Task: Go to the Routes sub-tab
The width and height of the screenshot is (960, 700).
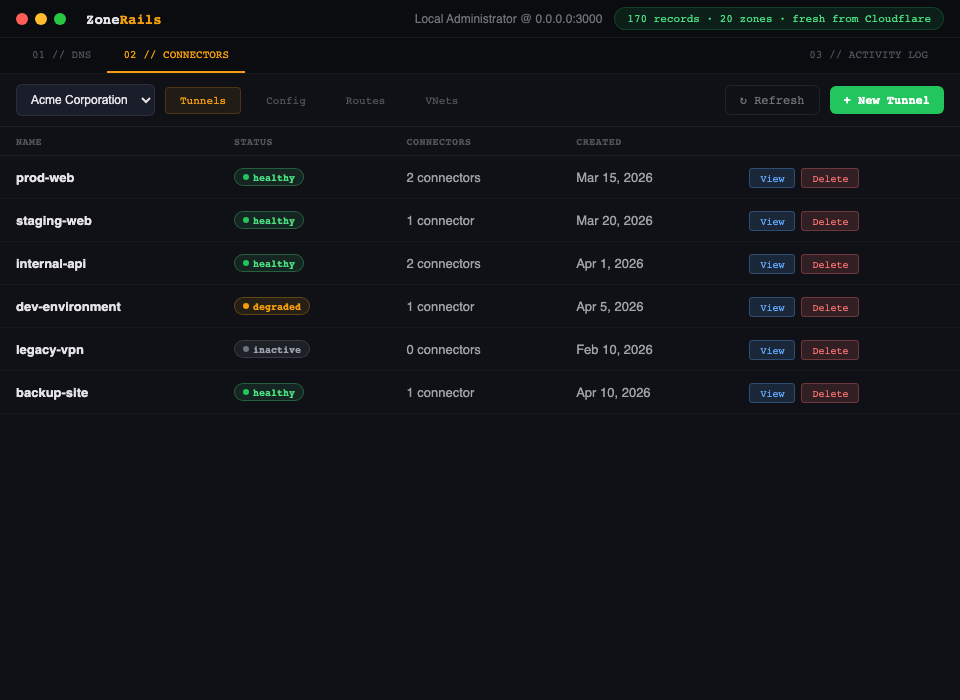Action: [x=365, y=101]
